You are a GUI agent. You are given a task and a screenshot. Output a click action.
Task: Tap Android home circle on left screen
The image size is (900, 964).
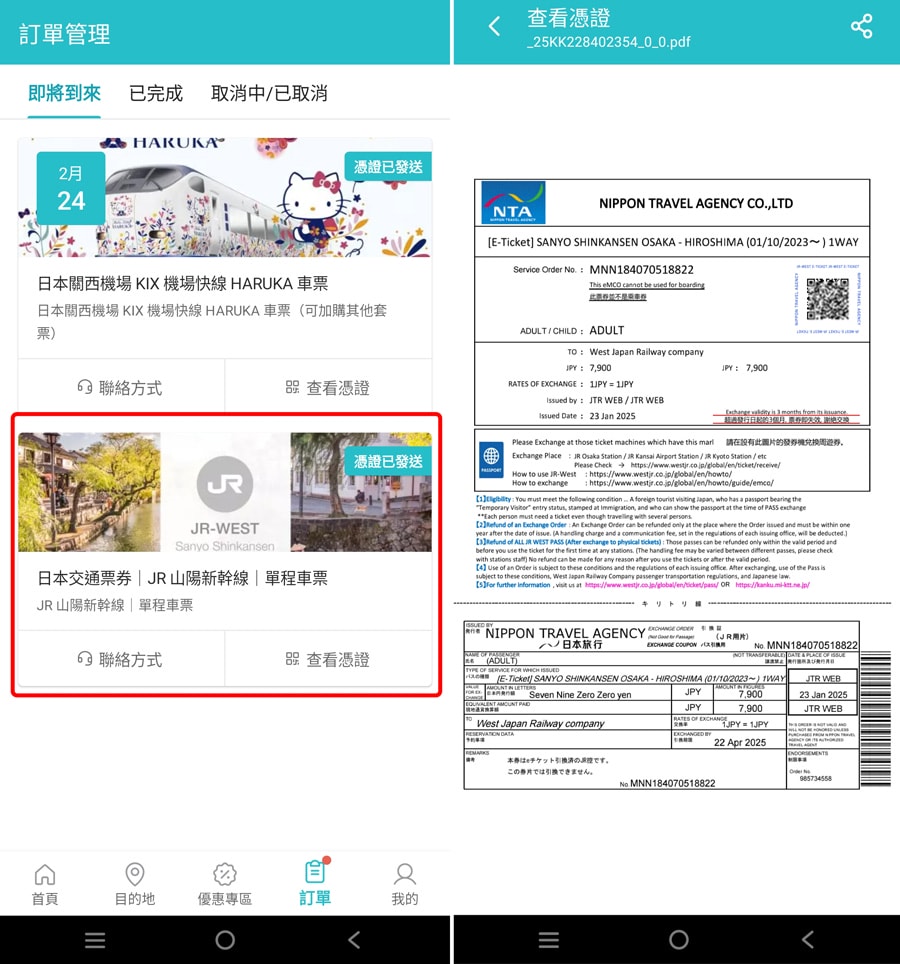click(x=225, y=939)
